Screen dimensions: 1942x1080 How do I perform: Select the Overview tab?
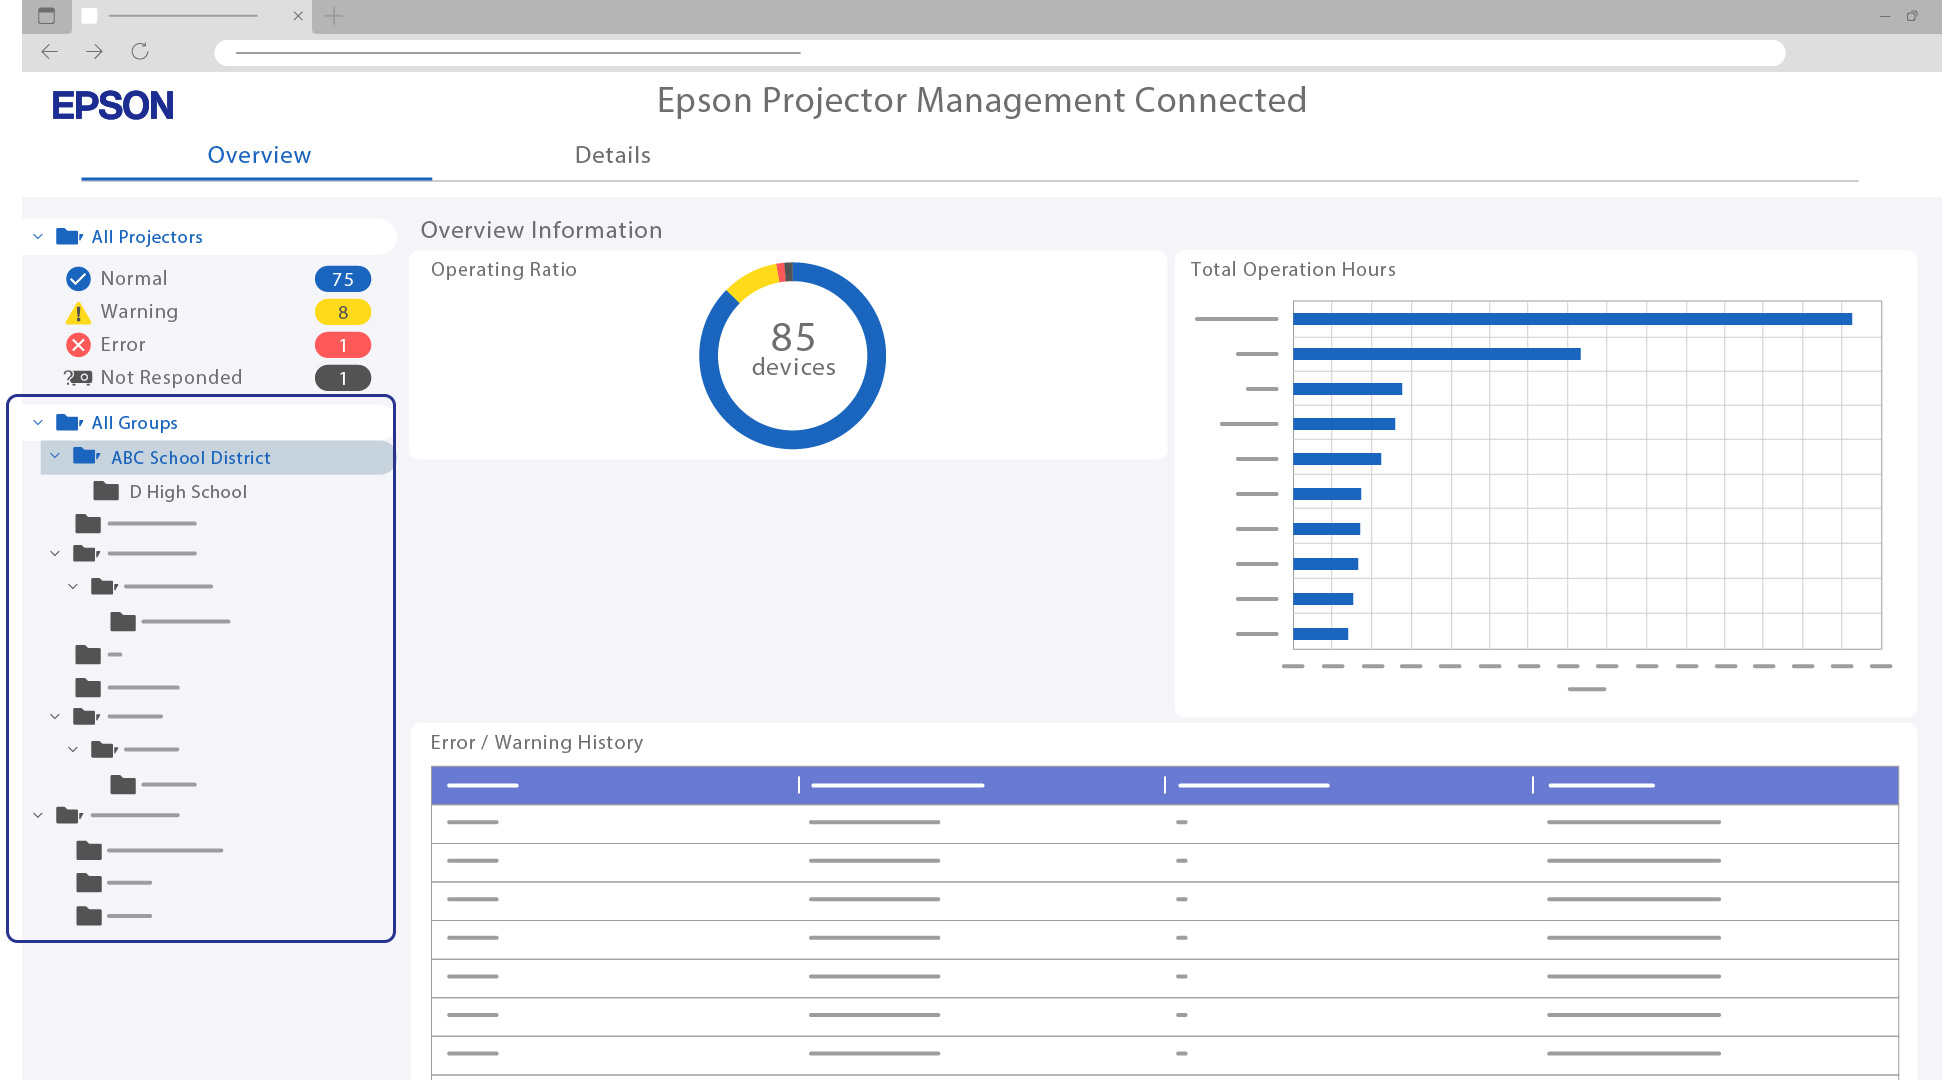coord(259,155)
